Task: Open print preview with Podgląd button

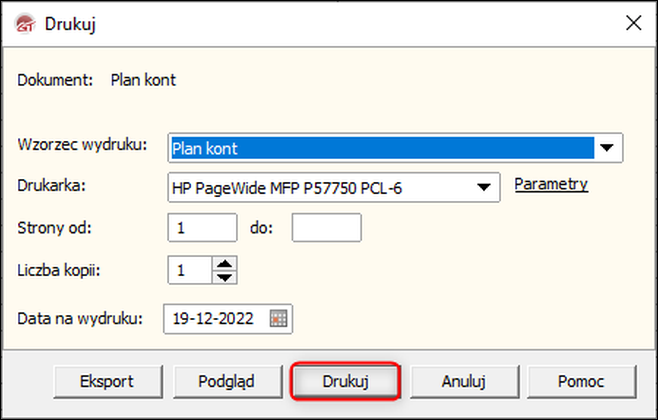Action: click(x=227, y=381)
